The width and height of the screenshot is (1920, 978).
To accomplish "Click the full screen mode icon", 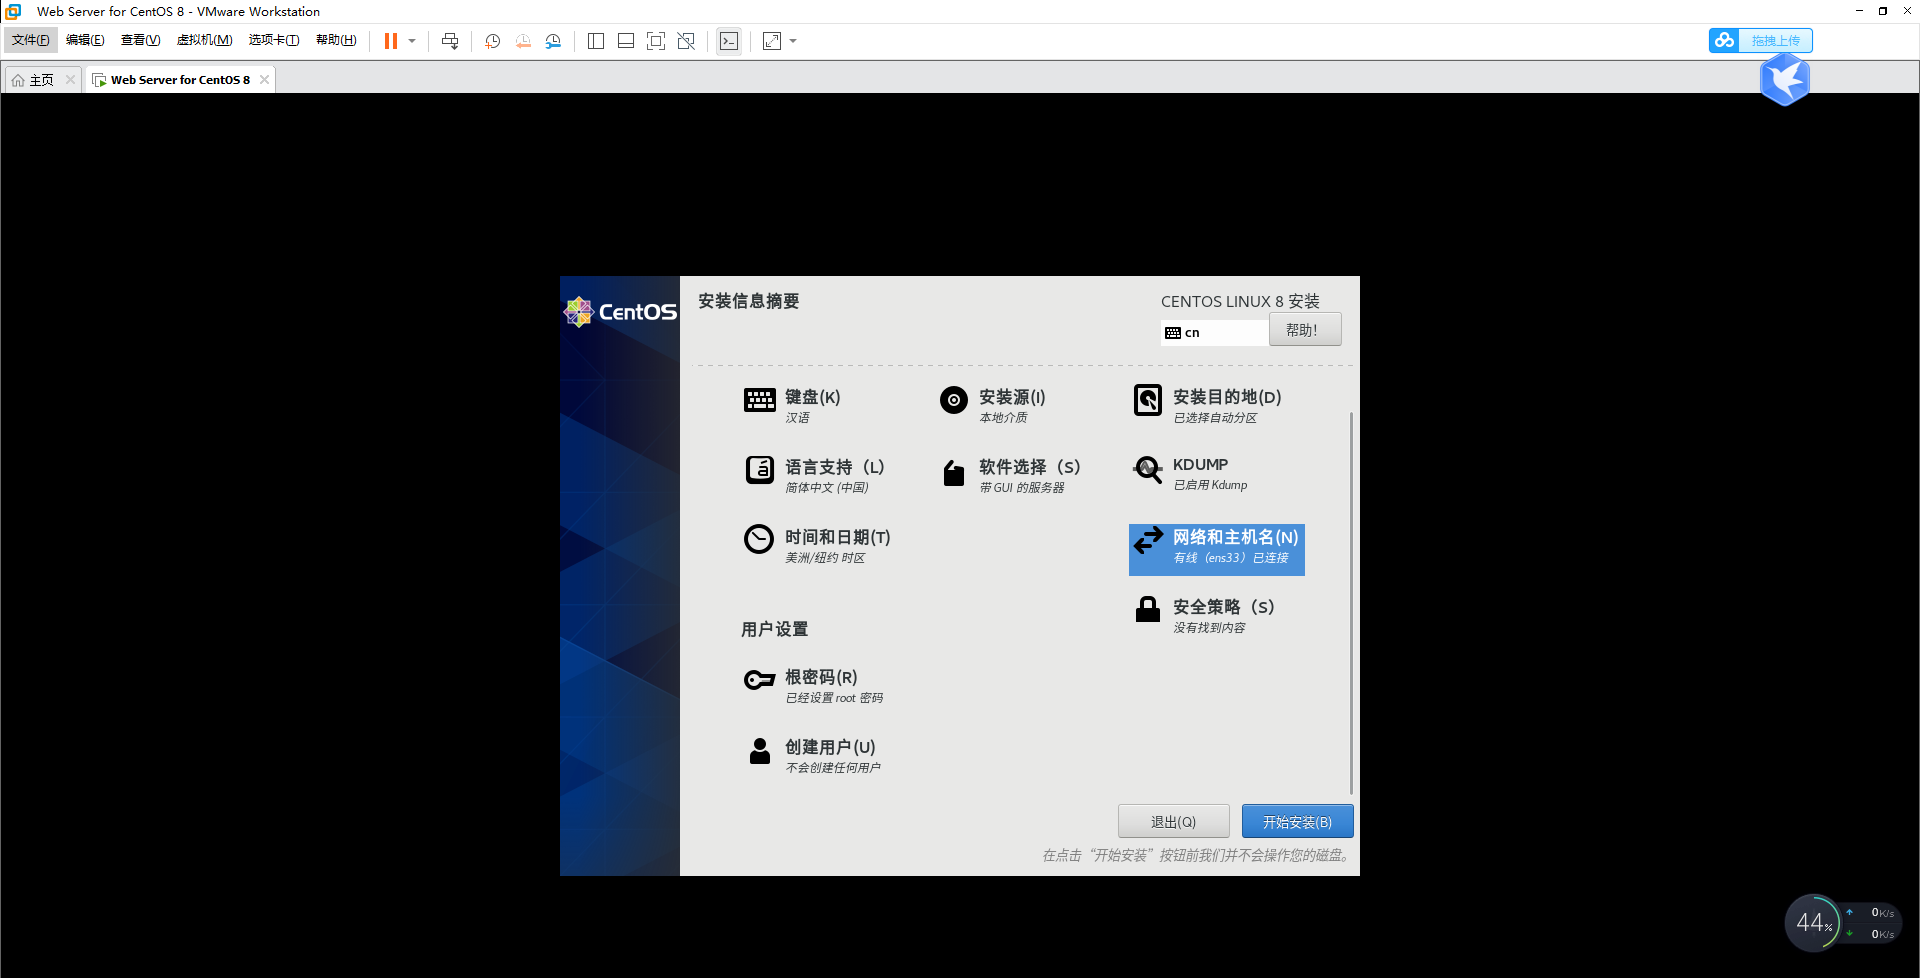I will click(656, 41).
